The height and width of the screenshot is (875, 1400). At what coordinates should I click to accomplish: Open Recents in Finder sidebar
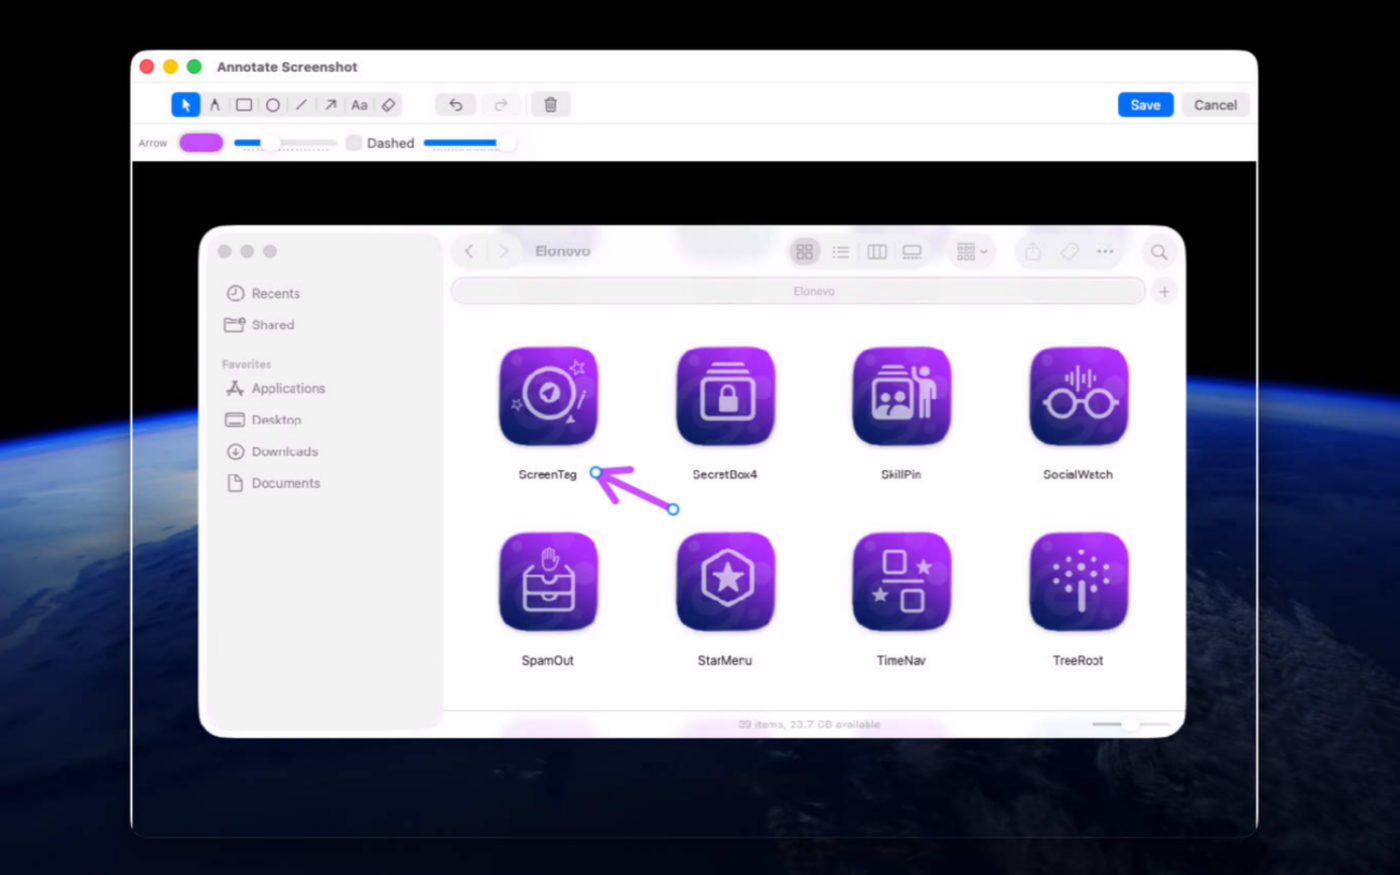(264, 293)
